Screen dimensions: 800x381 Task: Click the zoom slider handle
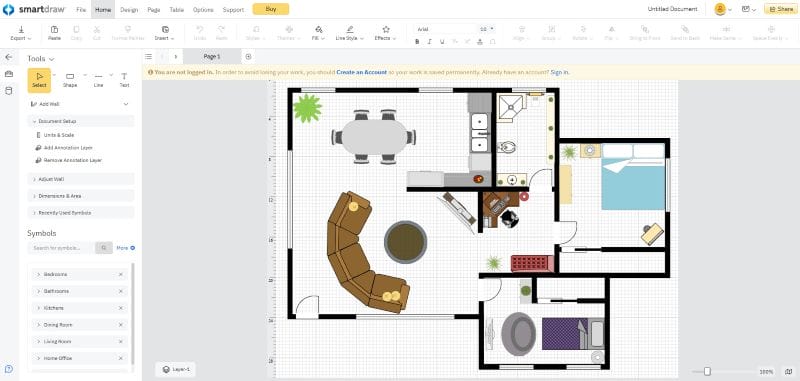(707, 372)
